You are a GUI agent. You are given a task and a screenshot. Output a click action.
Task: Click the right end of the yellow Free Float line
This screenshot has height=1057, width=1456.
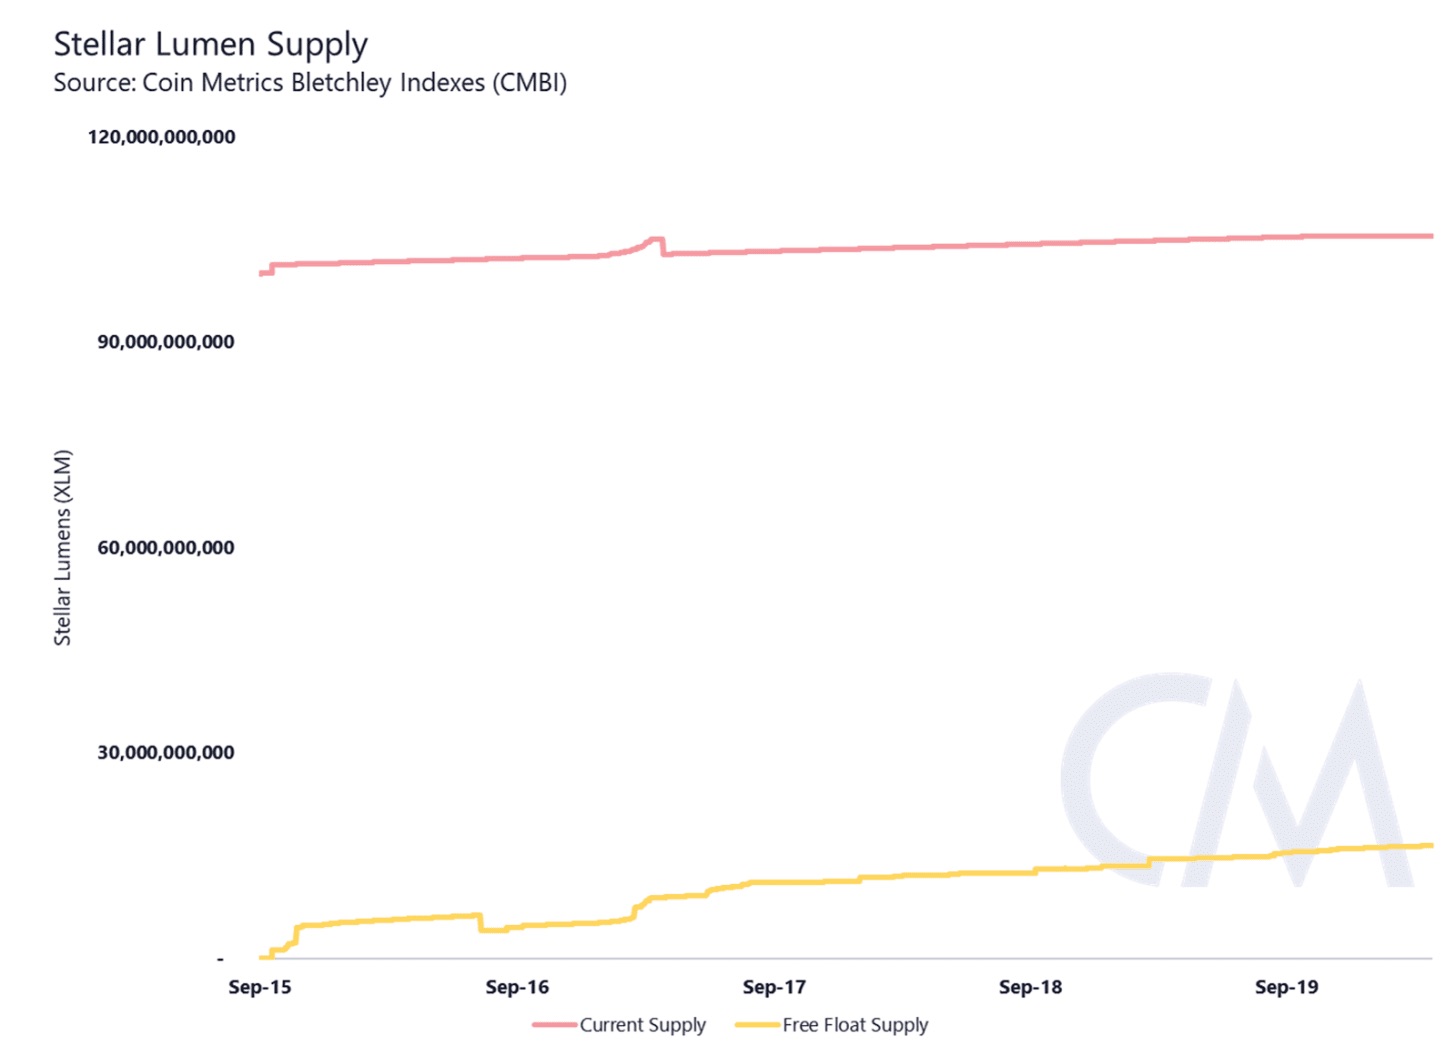[1429, 846]
